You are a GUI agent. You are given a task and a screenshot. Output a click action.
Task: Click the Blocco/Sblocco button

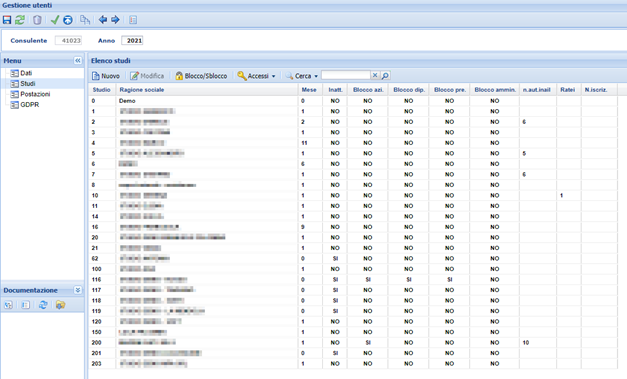(201, 76)
